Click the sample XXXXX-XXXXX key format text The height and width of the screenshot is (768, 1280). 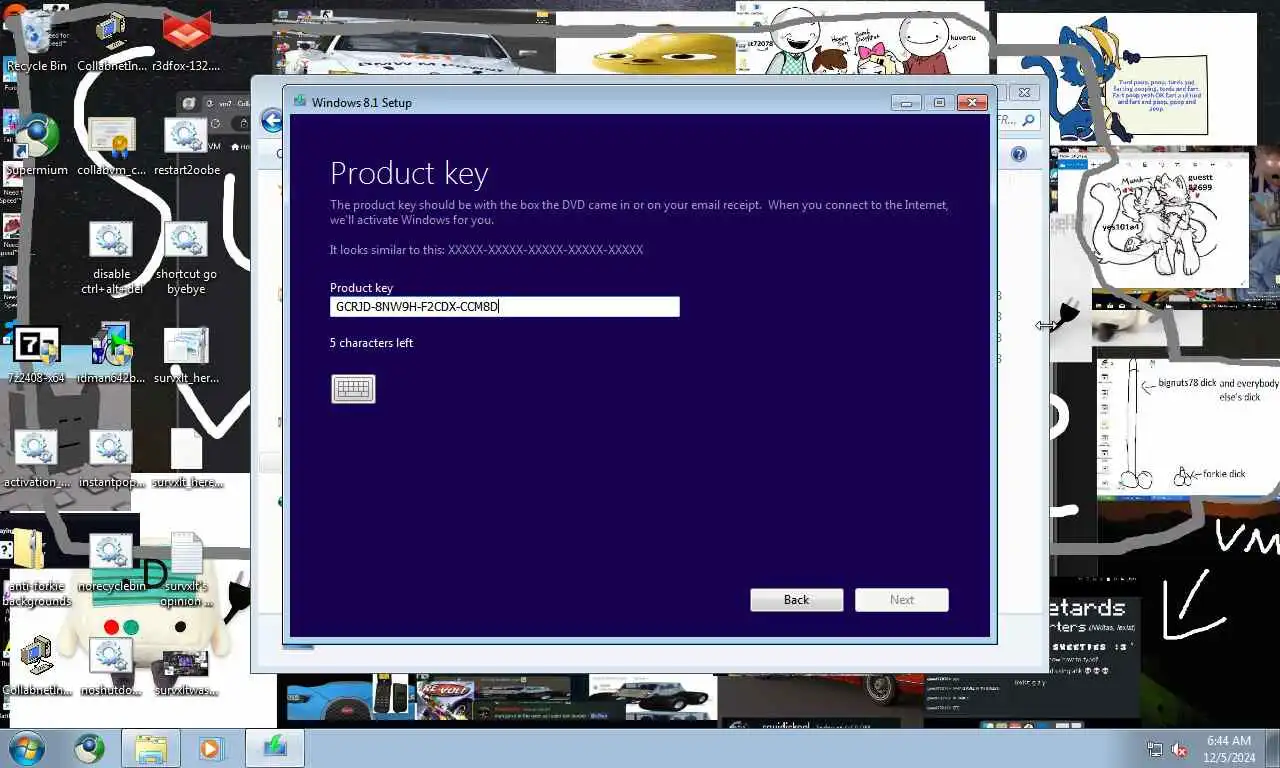545,250
